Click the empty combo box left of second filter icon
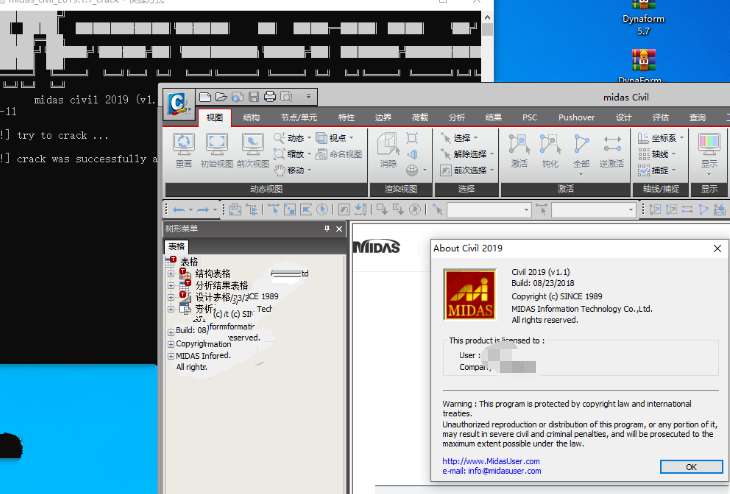 [489, 210]
